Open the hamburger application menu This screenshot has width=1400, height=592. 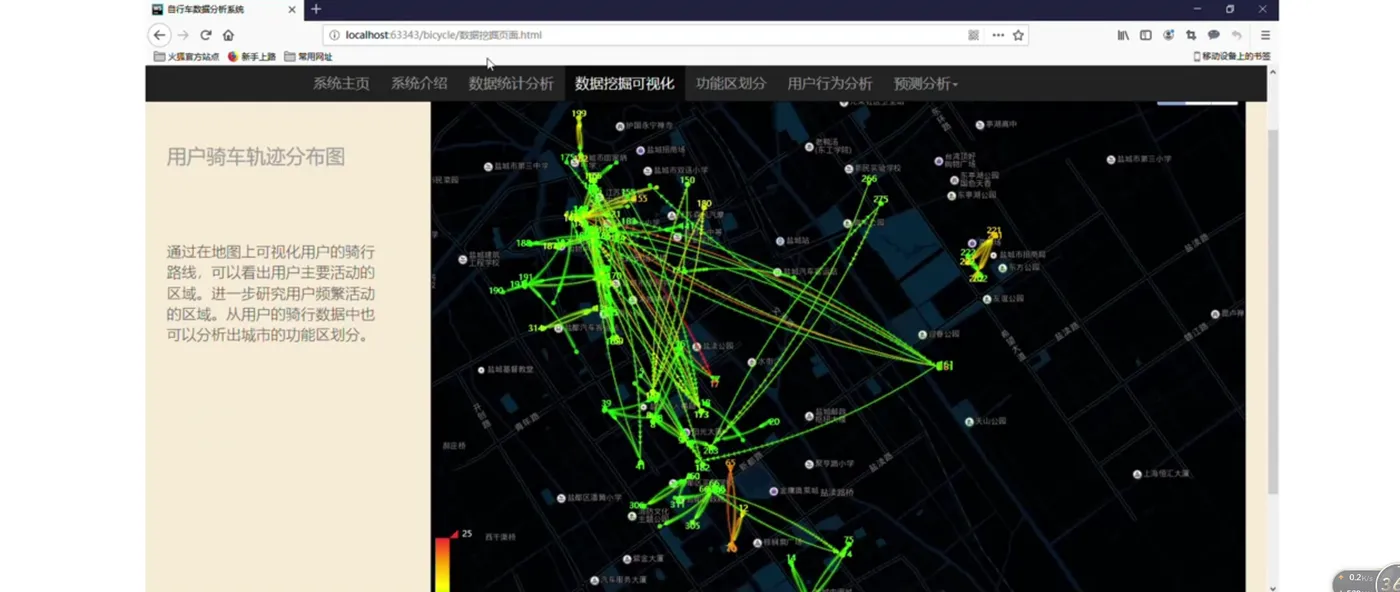1265,35
